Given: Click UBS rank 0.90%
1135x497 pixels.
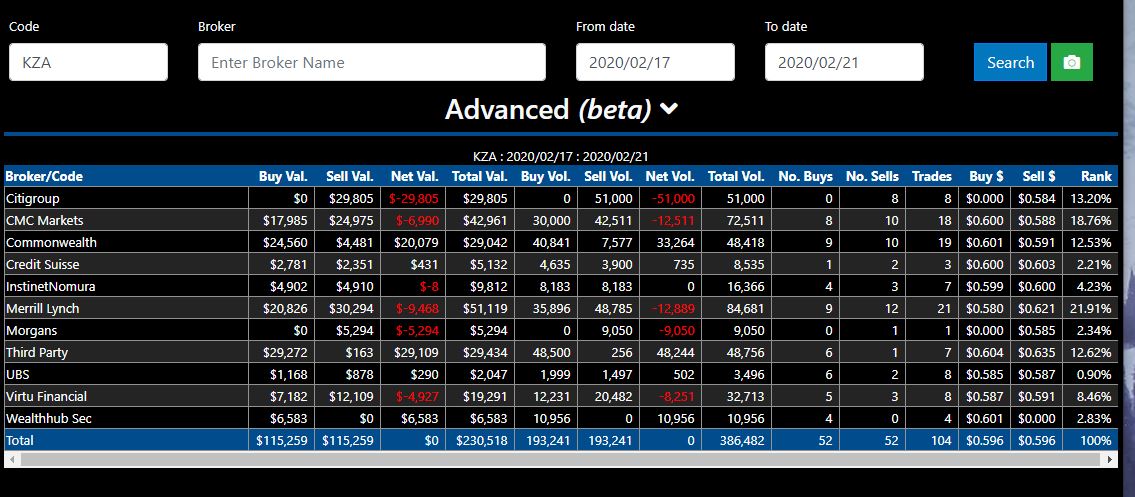Looking at the screenshot, I should 1096,375.
